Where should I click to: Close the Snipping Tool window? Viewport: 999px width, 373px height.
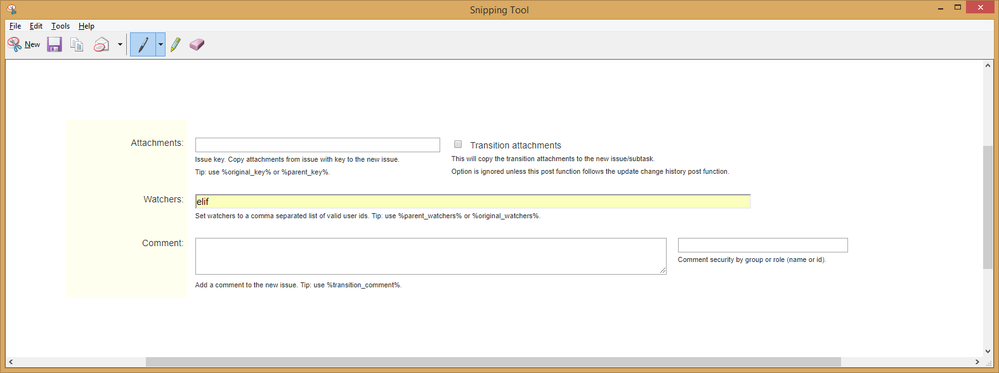981,7
